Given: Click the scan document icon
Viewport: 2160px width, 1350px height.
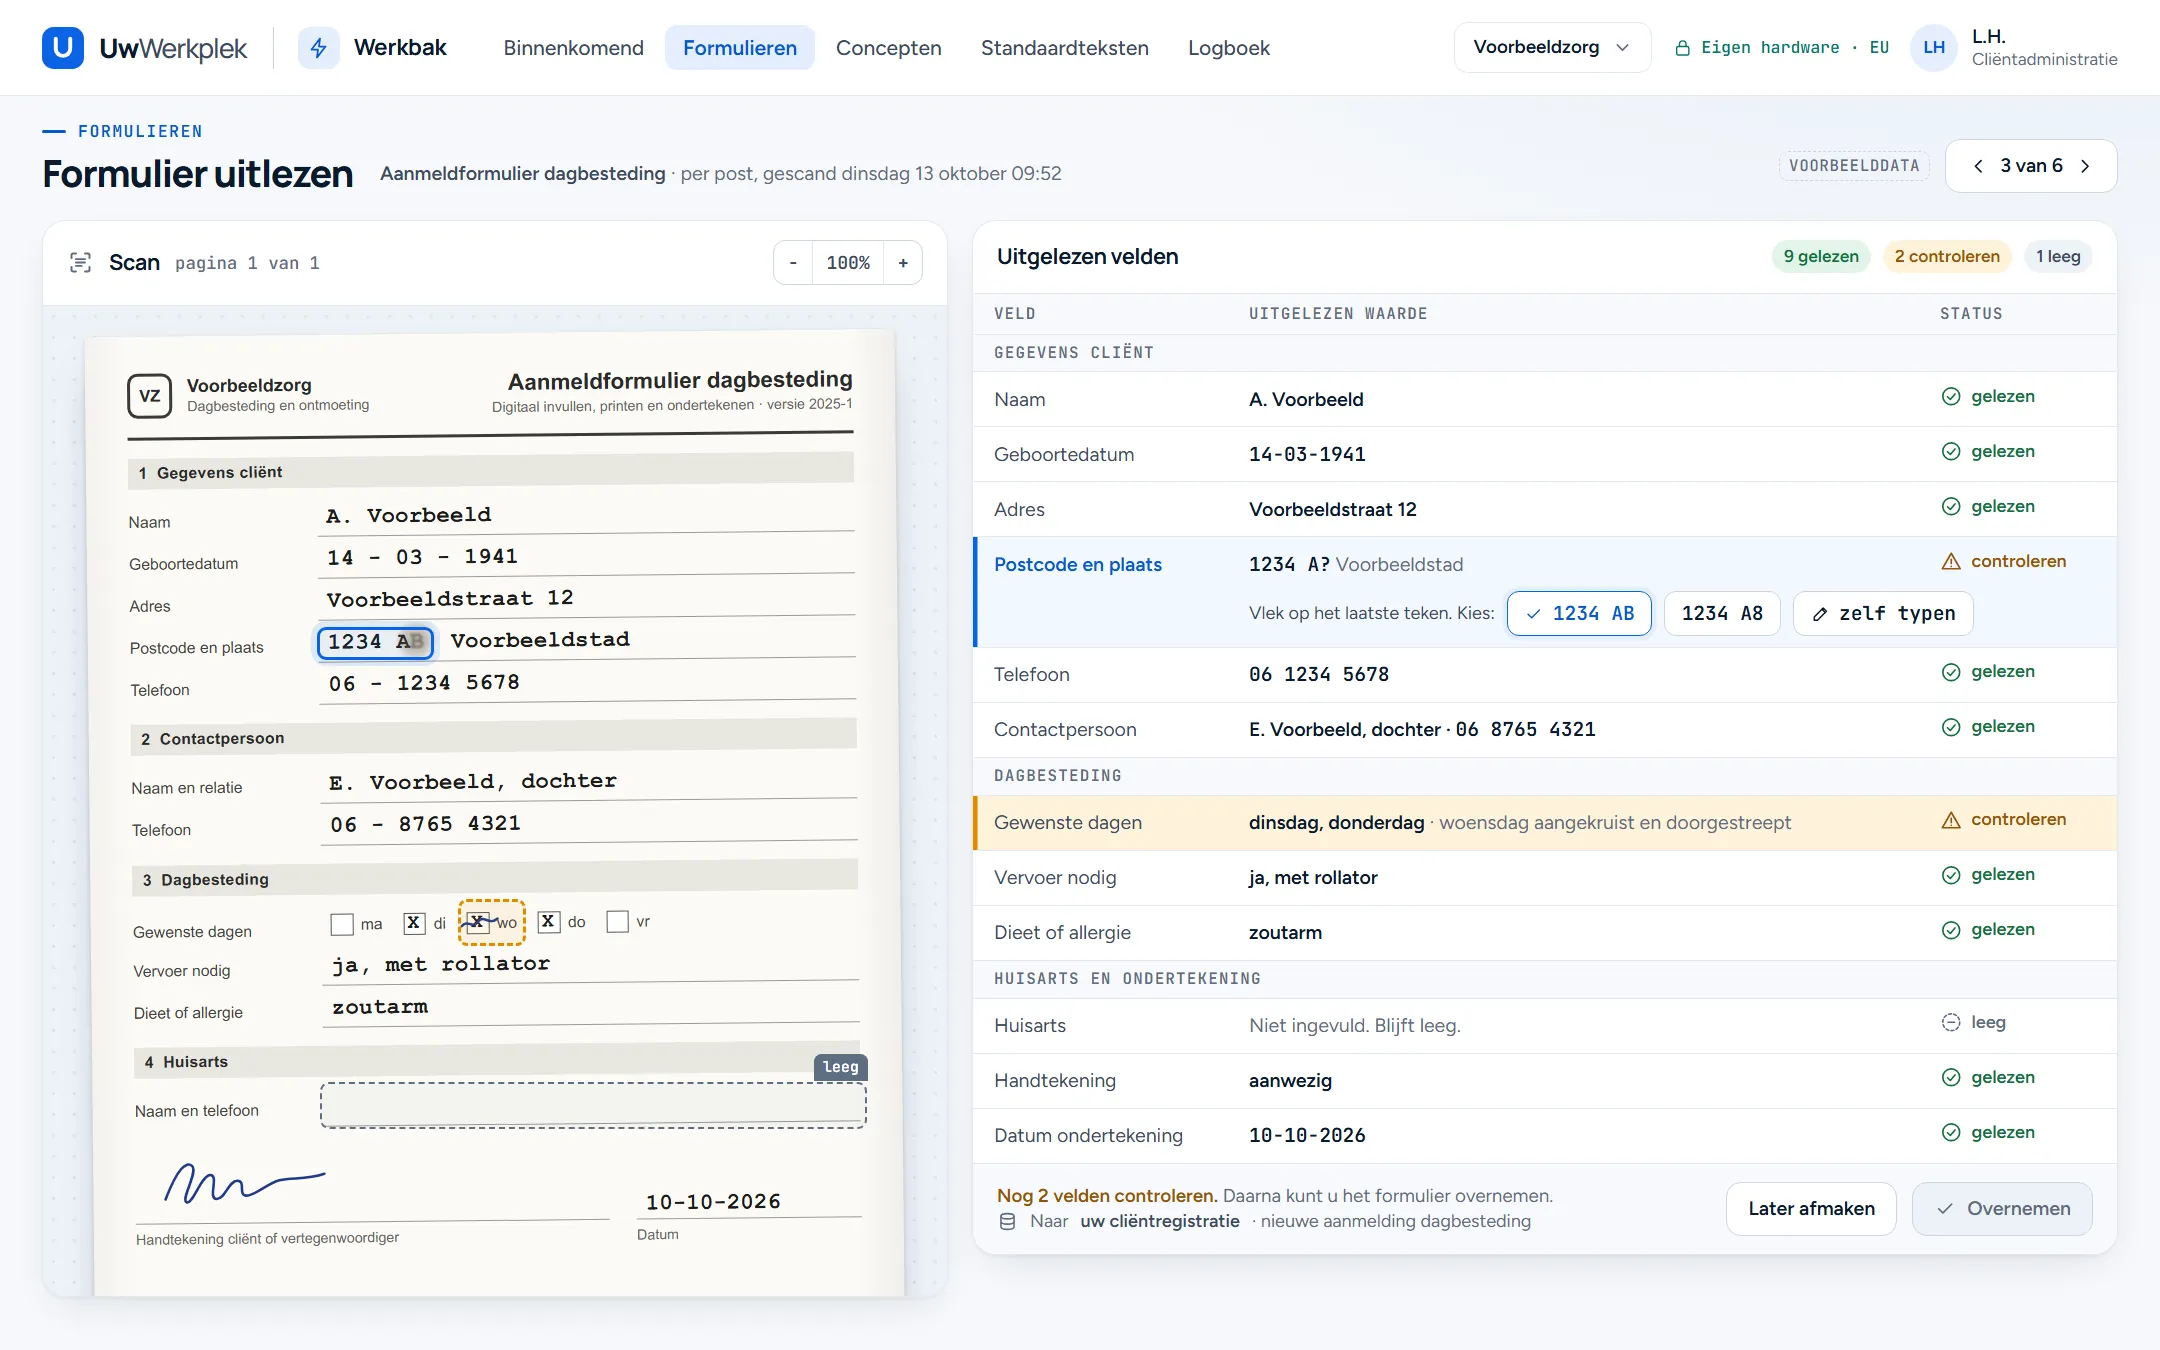Looking at the screenshot, I should [81, 263].
